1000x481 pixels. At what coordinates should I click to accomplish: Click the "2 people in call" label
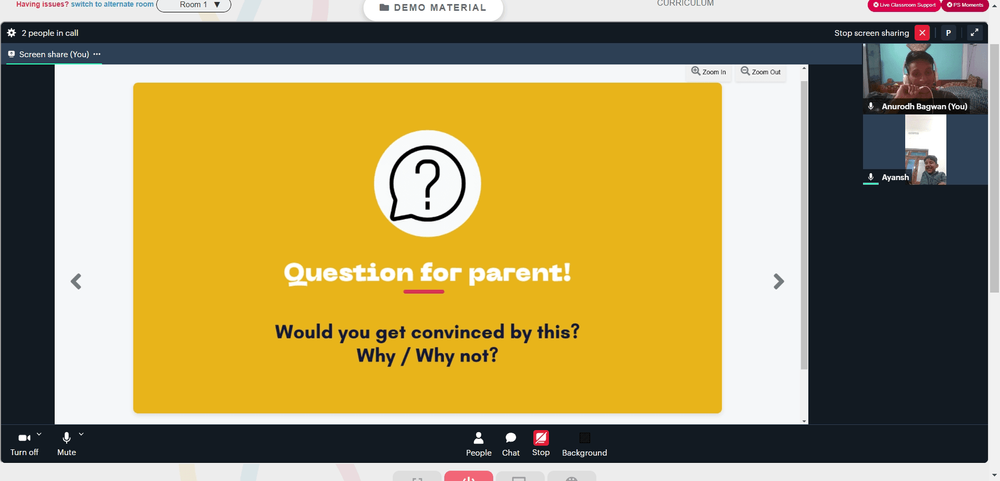(x=50, y=33)
